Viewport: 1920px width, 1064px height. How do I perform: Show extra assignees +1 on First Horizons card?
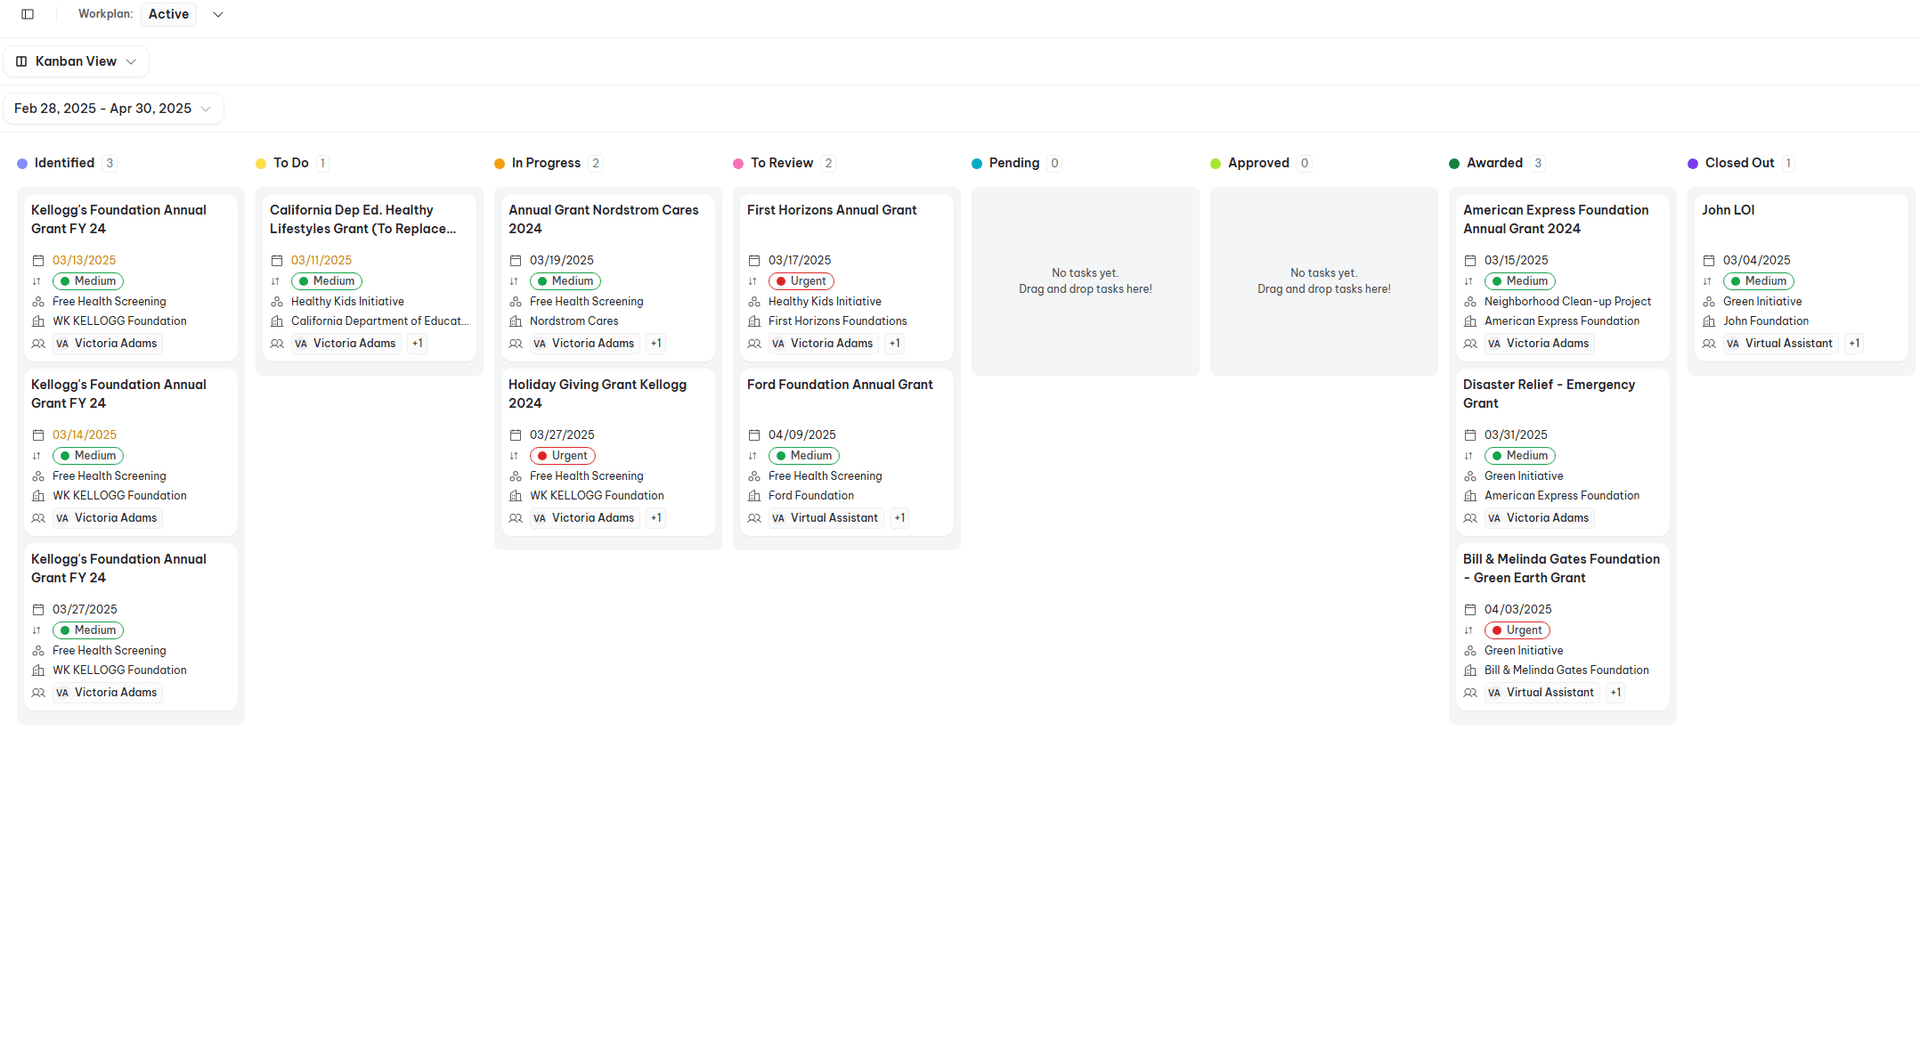tap(895, 344)
